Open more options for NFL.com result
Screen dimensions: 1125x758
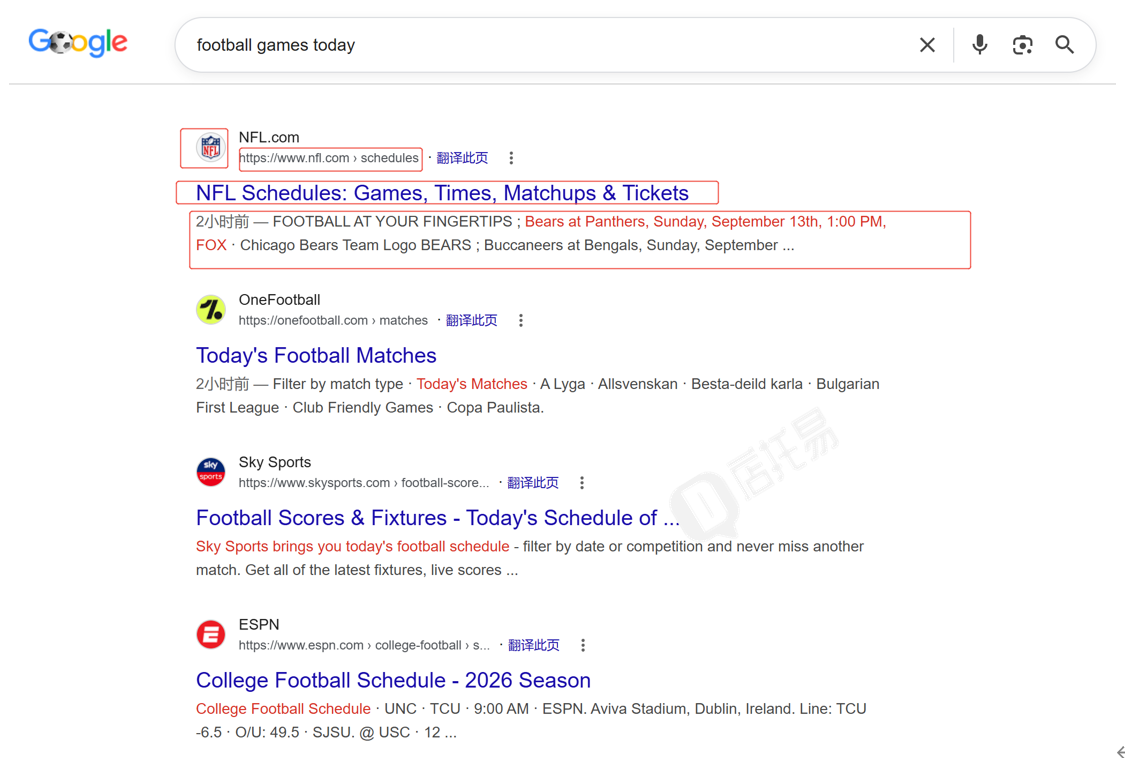[511, 158]
